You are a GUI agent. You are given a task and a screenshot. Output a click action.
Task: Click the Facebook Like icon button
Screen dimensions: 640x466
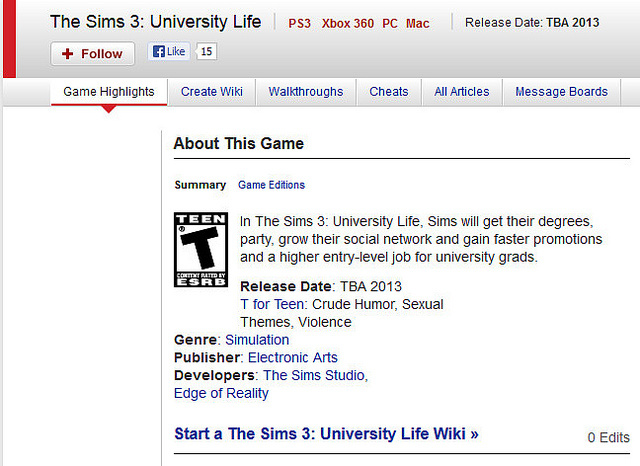[x=169, y=51]
